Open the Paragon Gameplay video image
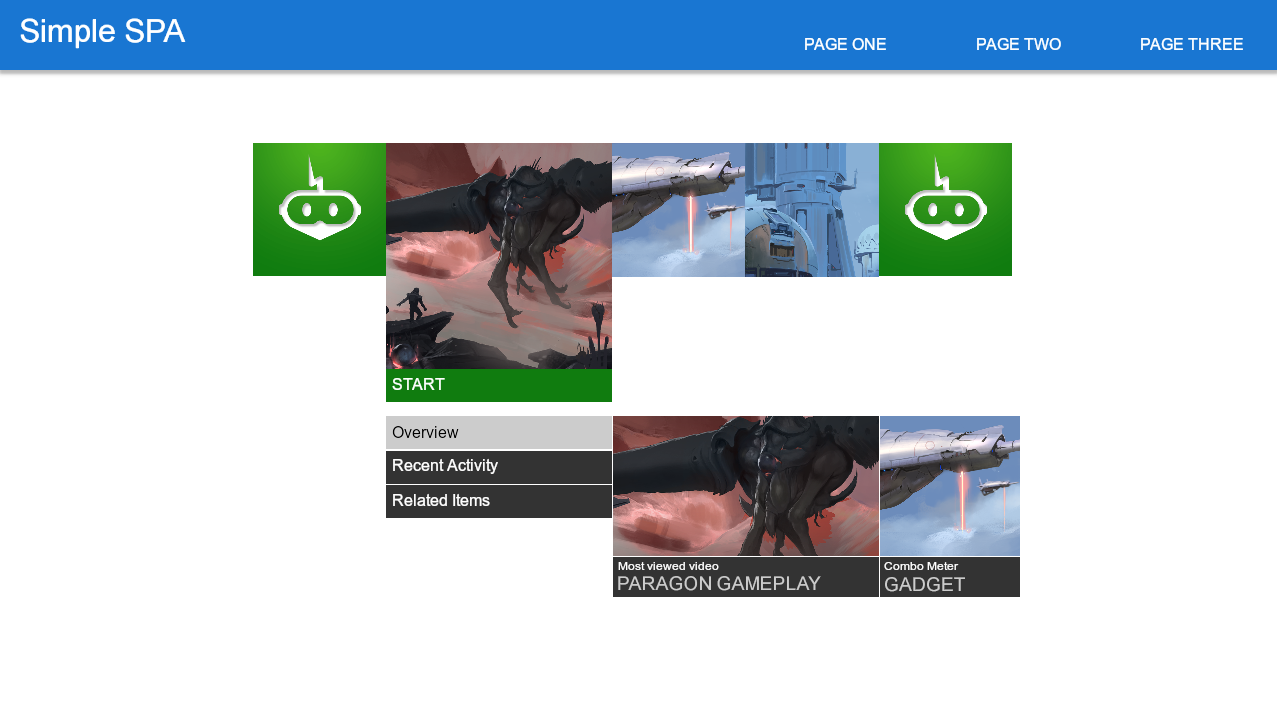Image resolution: width=1277 pixels, height=716 pixels. pos(746,486)
